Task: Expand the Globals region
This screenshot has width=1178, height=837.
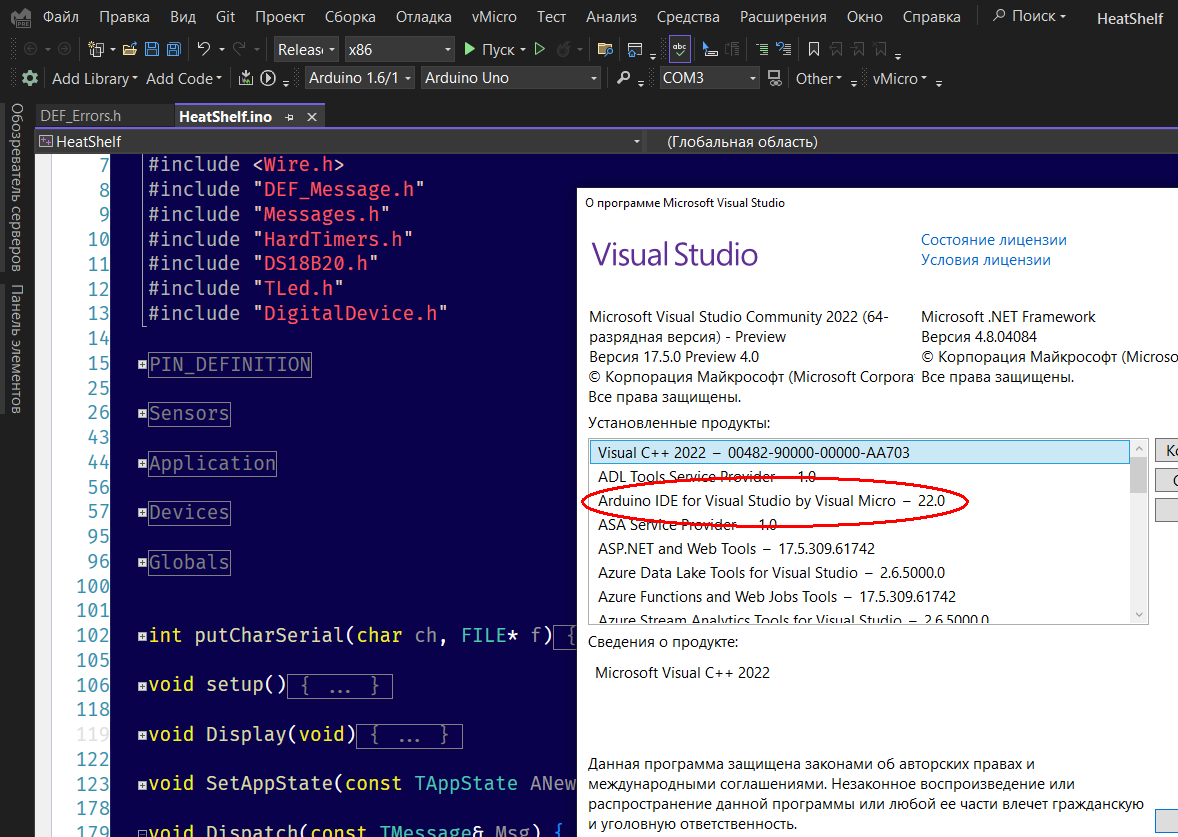Action: coord(142,562)
